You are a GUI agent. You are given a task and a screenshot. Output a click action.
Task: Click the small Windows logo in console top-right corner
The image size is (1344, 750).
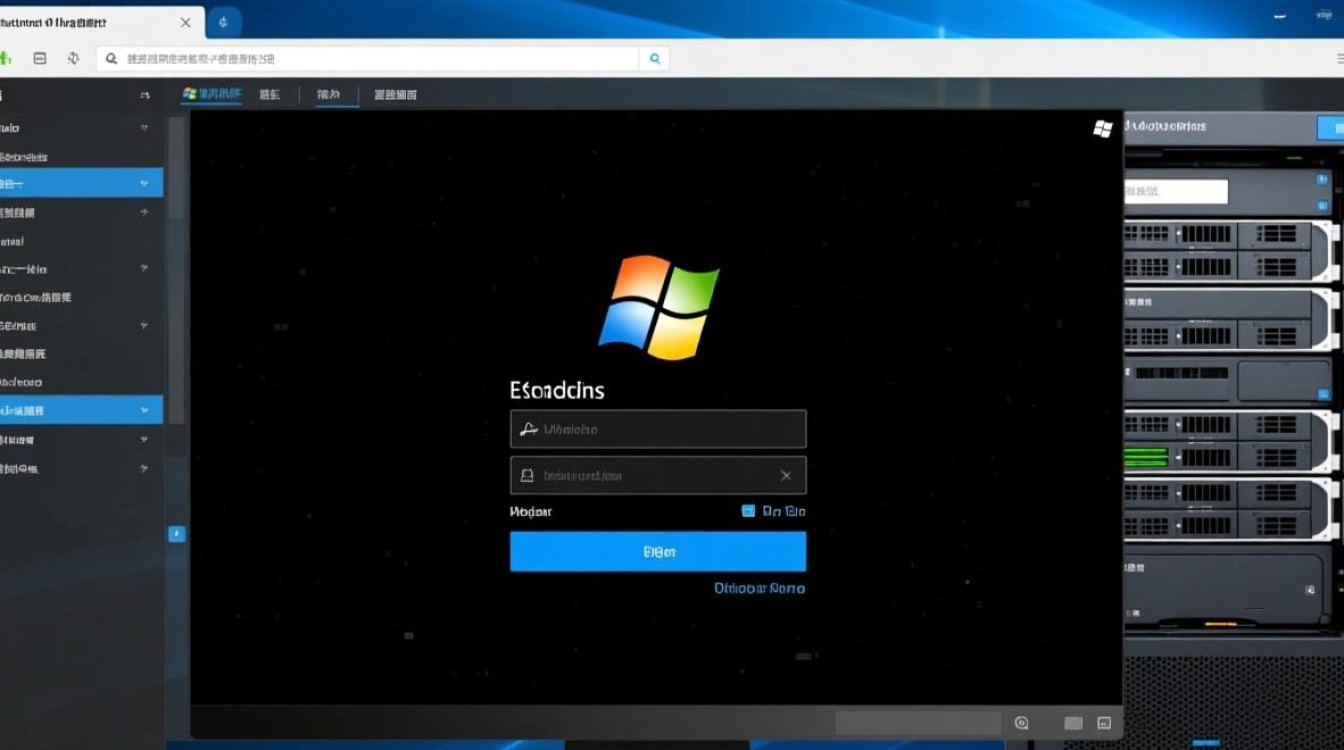click(1103, 128)
